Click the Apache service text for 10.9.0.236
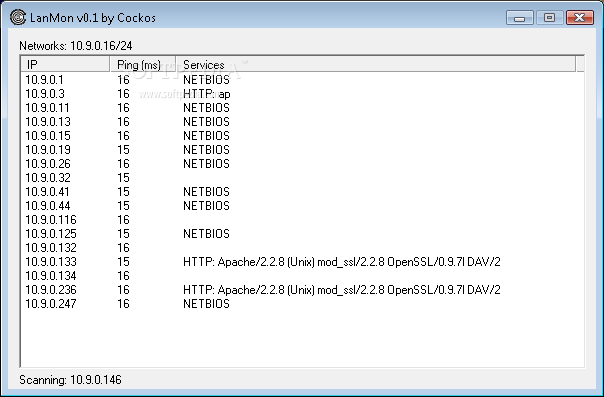Image resolution: width=604 pixels, height=397 pixels. 342,290
